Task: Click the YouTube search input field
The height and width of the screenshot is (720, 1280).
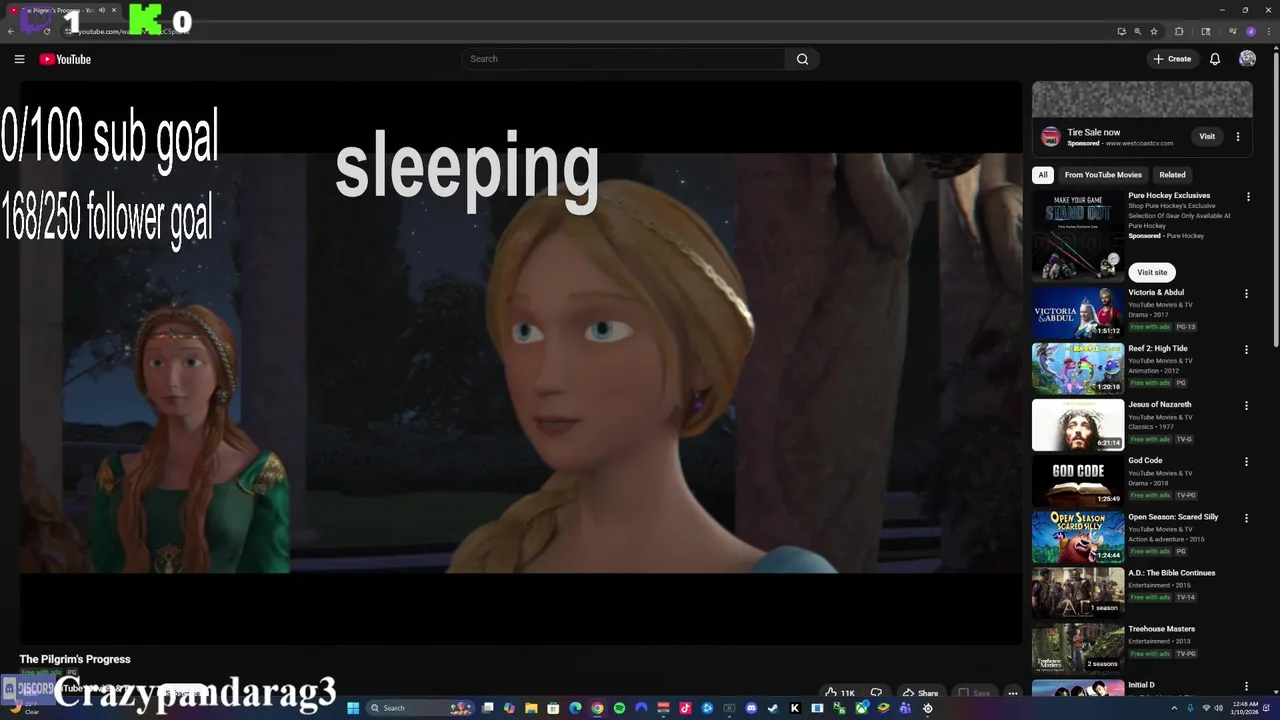Action: (x=624, y=59)
